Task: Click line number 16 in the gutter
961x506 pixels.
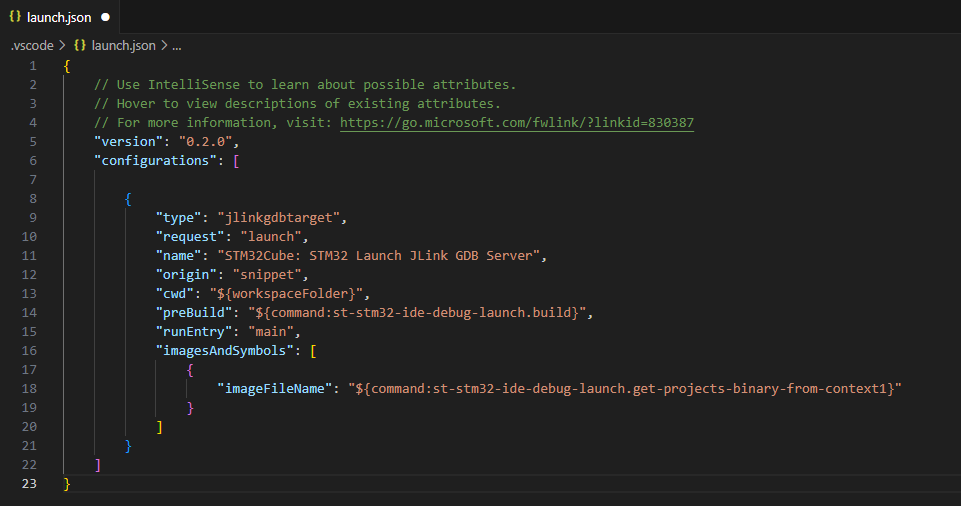Action: pyautogui.click(x=29, y=350)
